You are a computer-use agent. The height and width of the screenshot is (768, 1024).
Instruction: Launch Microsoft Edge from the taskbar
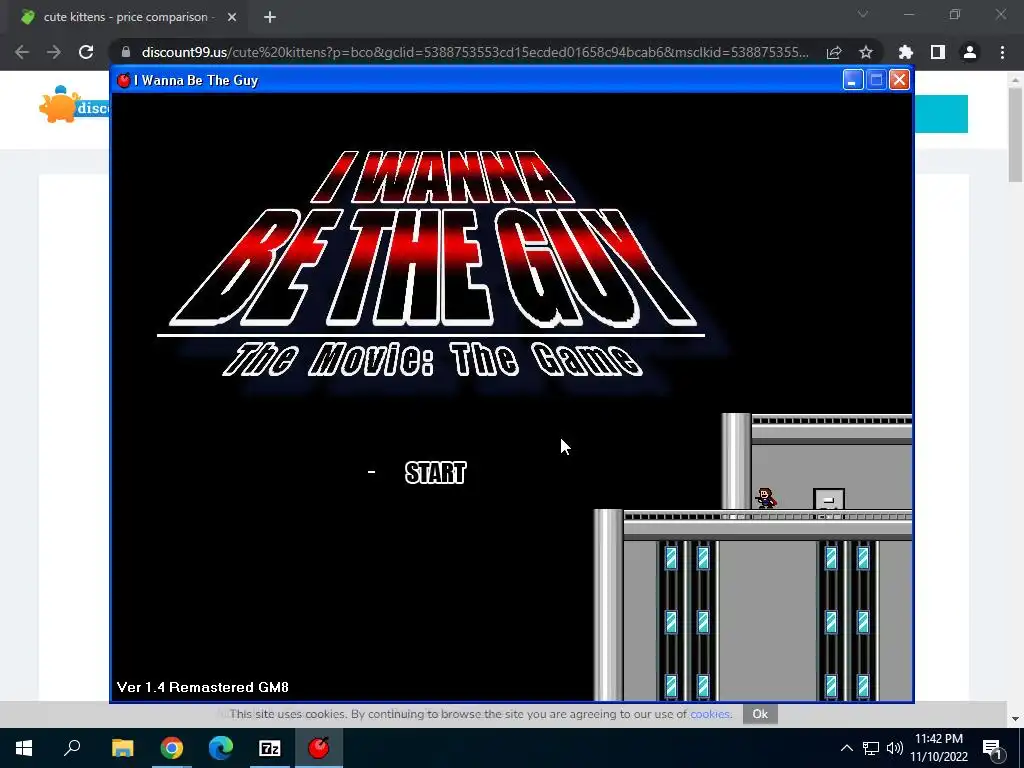click(221, 748)
